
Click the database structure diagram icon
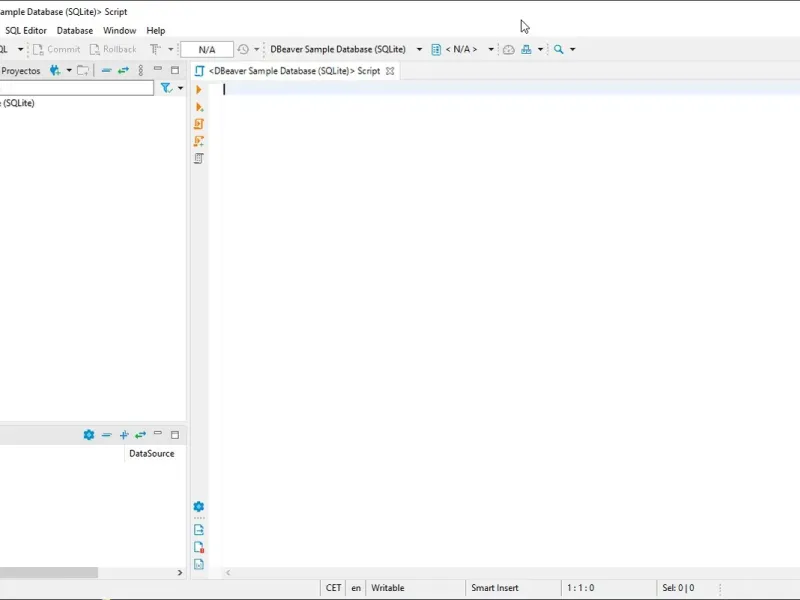point(526,49)
